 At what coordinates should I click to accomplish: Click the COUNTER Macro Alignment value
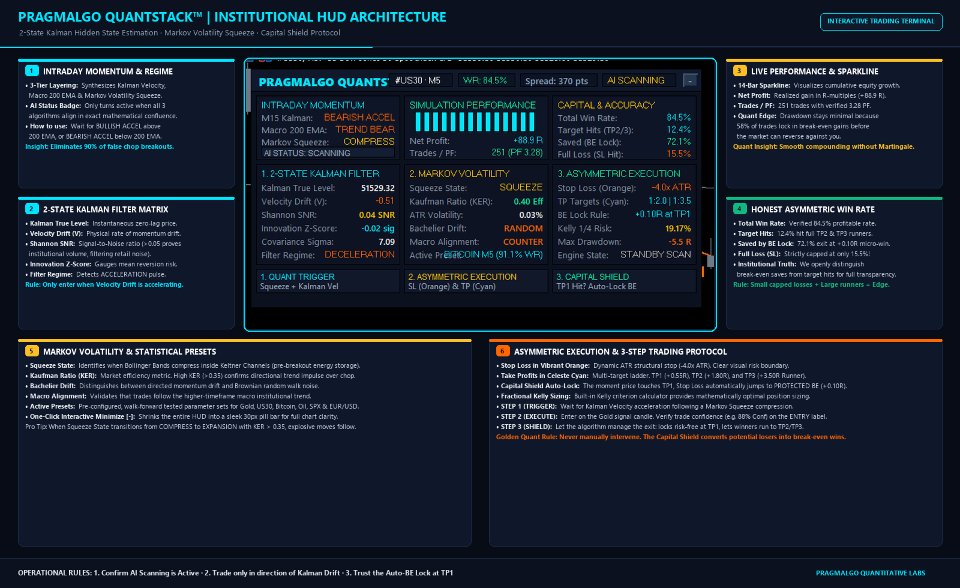pos(523,242)
